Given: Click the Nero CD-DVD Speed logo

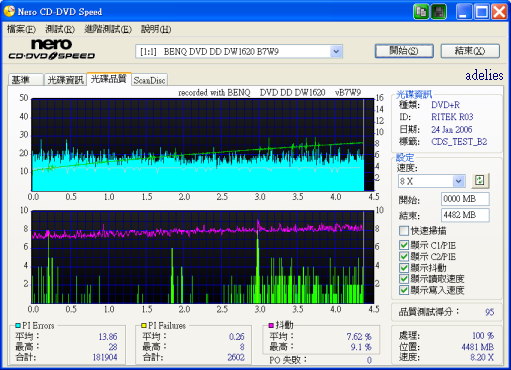Looking at the screenshot, I should (52, 49).
